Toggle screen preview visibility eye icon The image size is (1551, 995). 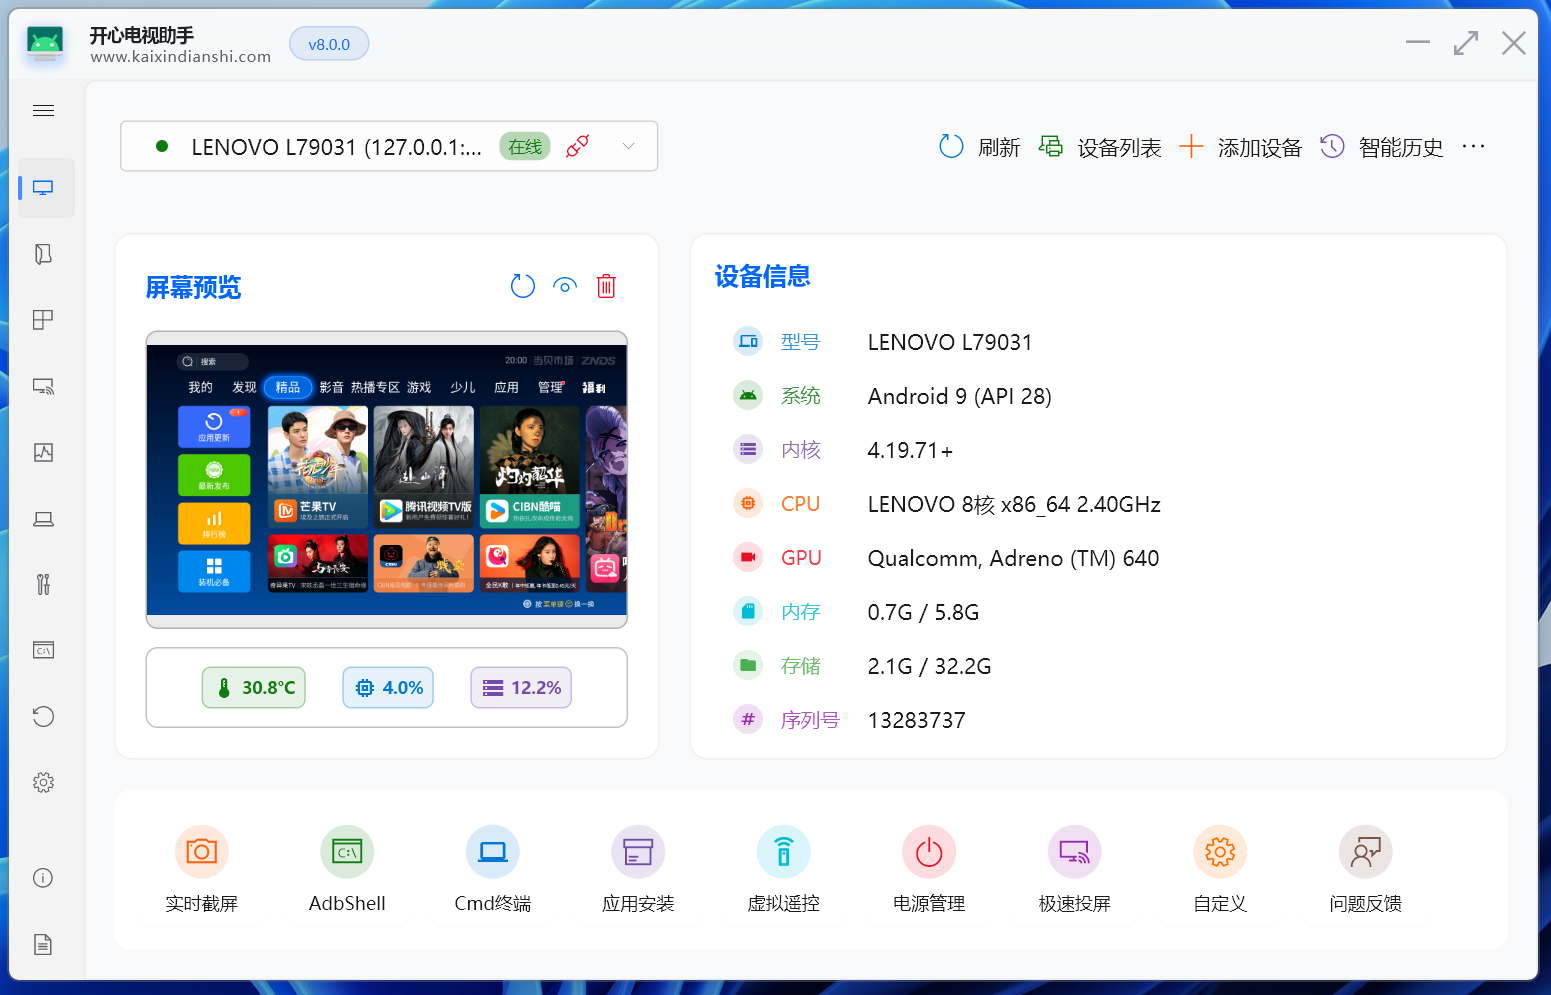(x=565, y=286)
